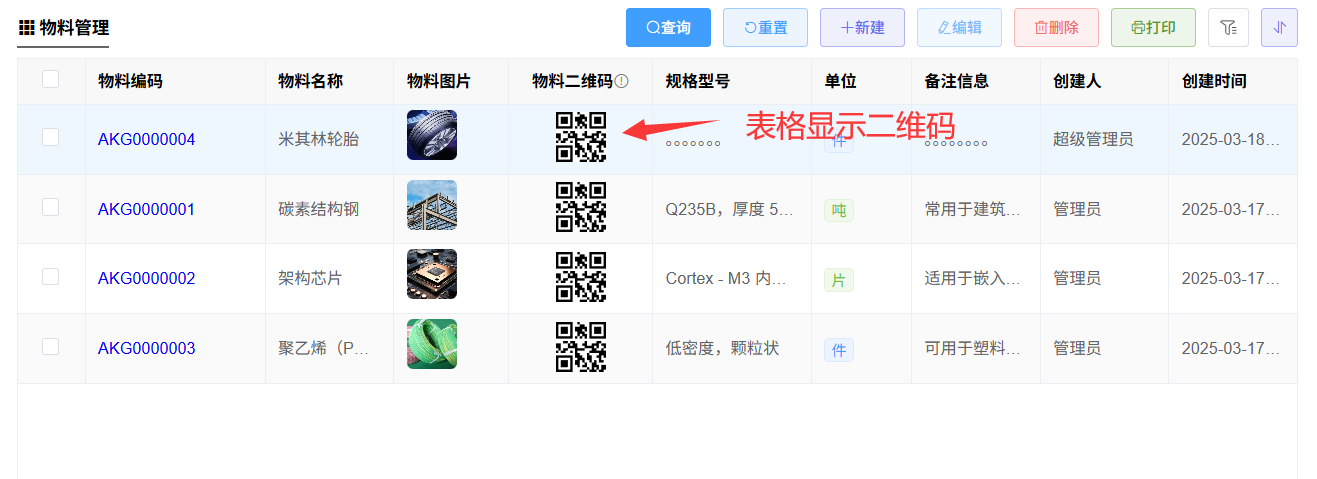Click the tire thumbnail image for 米其林轮胎

tap(432, 135)
